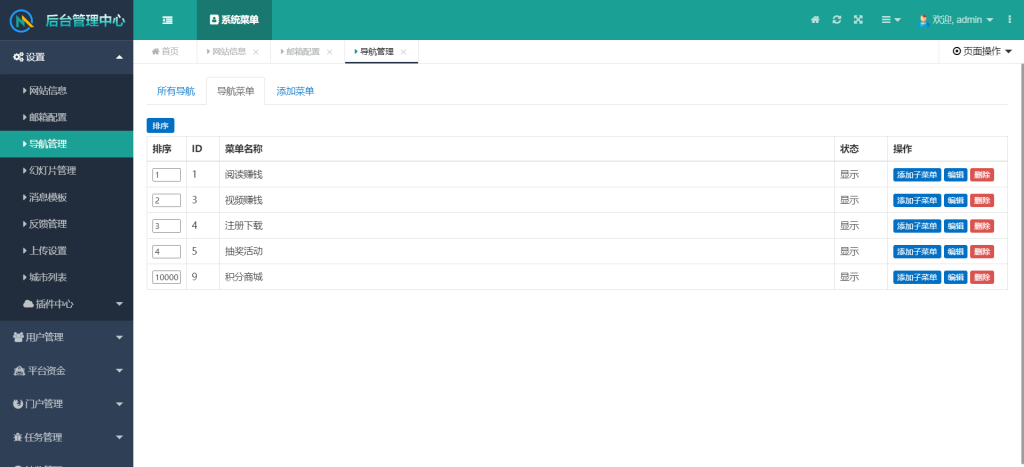1024x467 pixels.
Task: Expand the 插件中心 submenu
Action: 119,304
